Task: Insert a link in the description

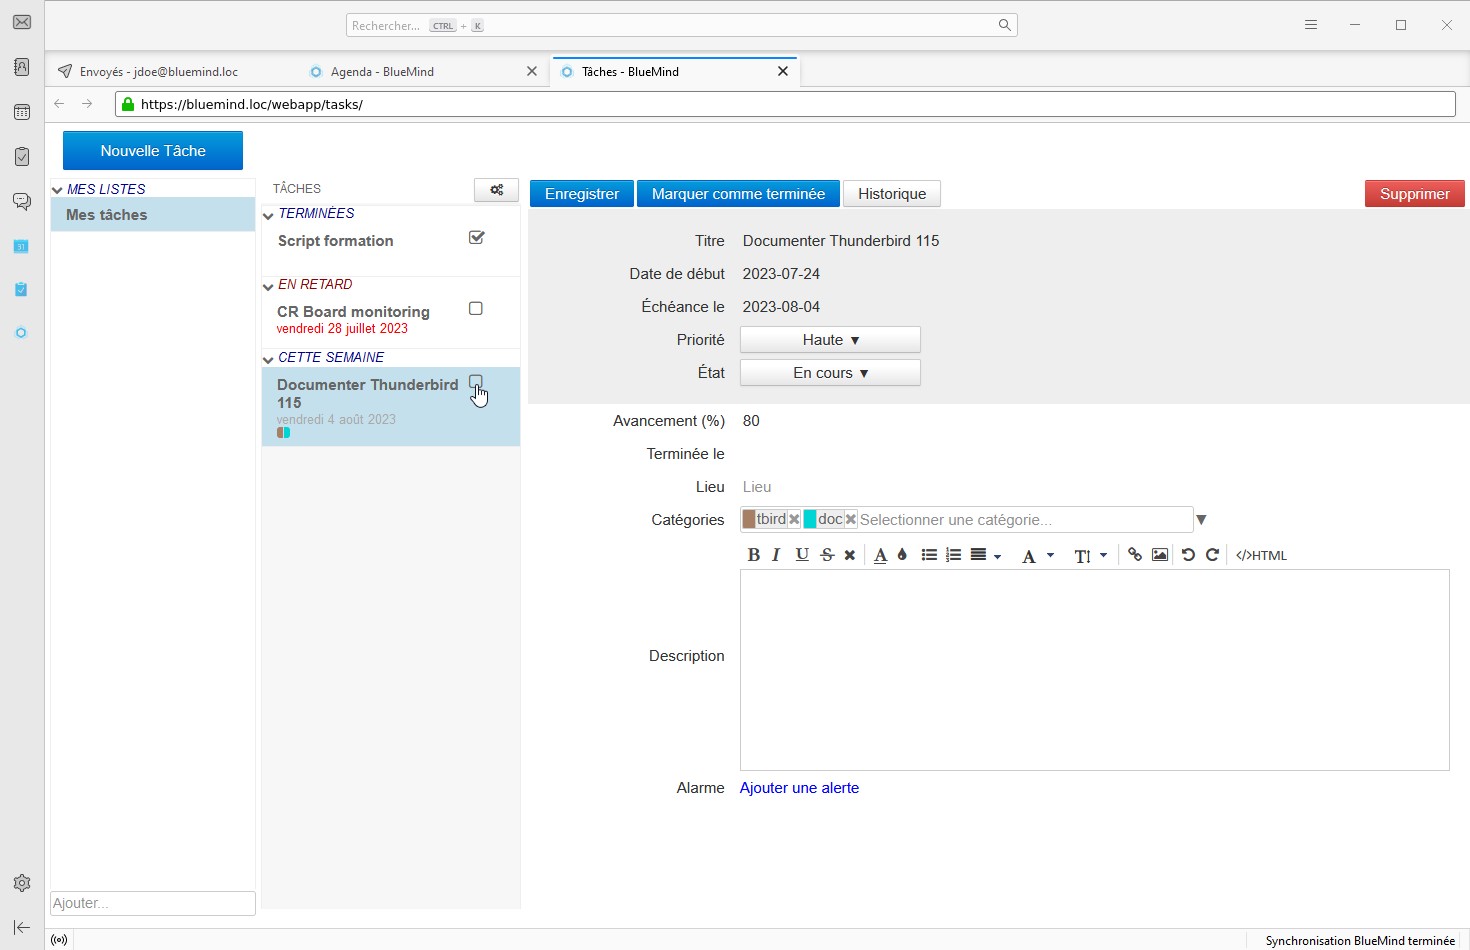Action: [x=1135, y=555]
